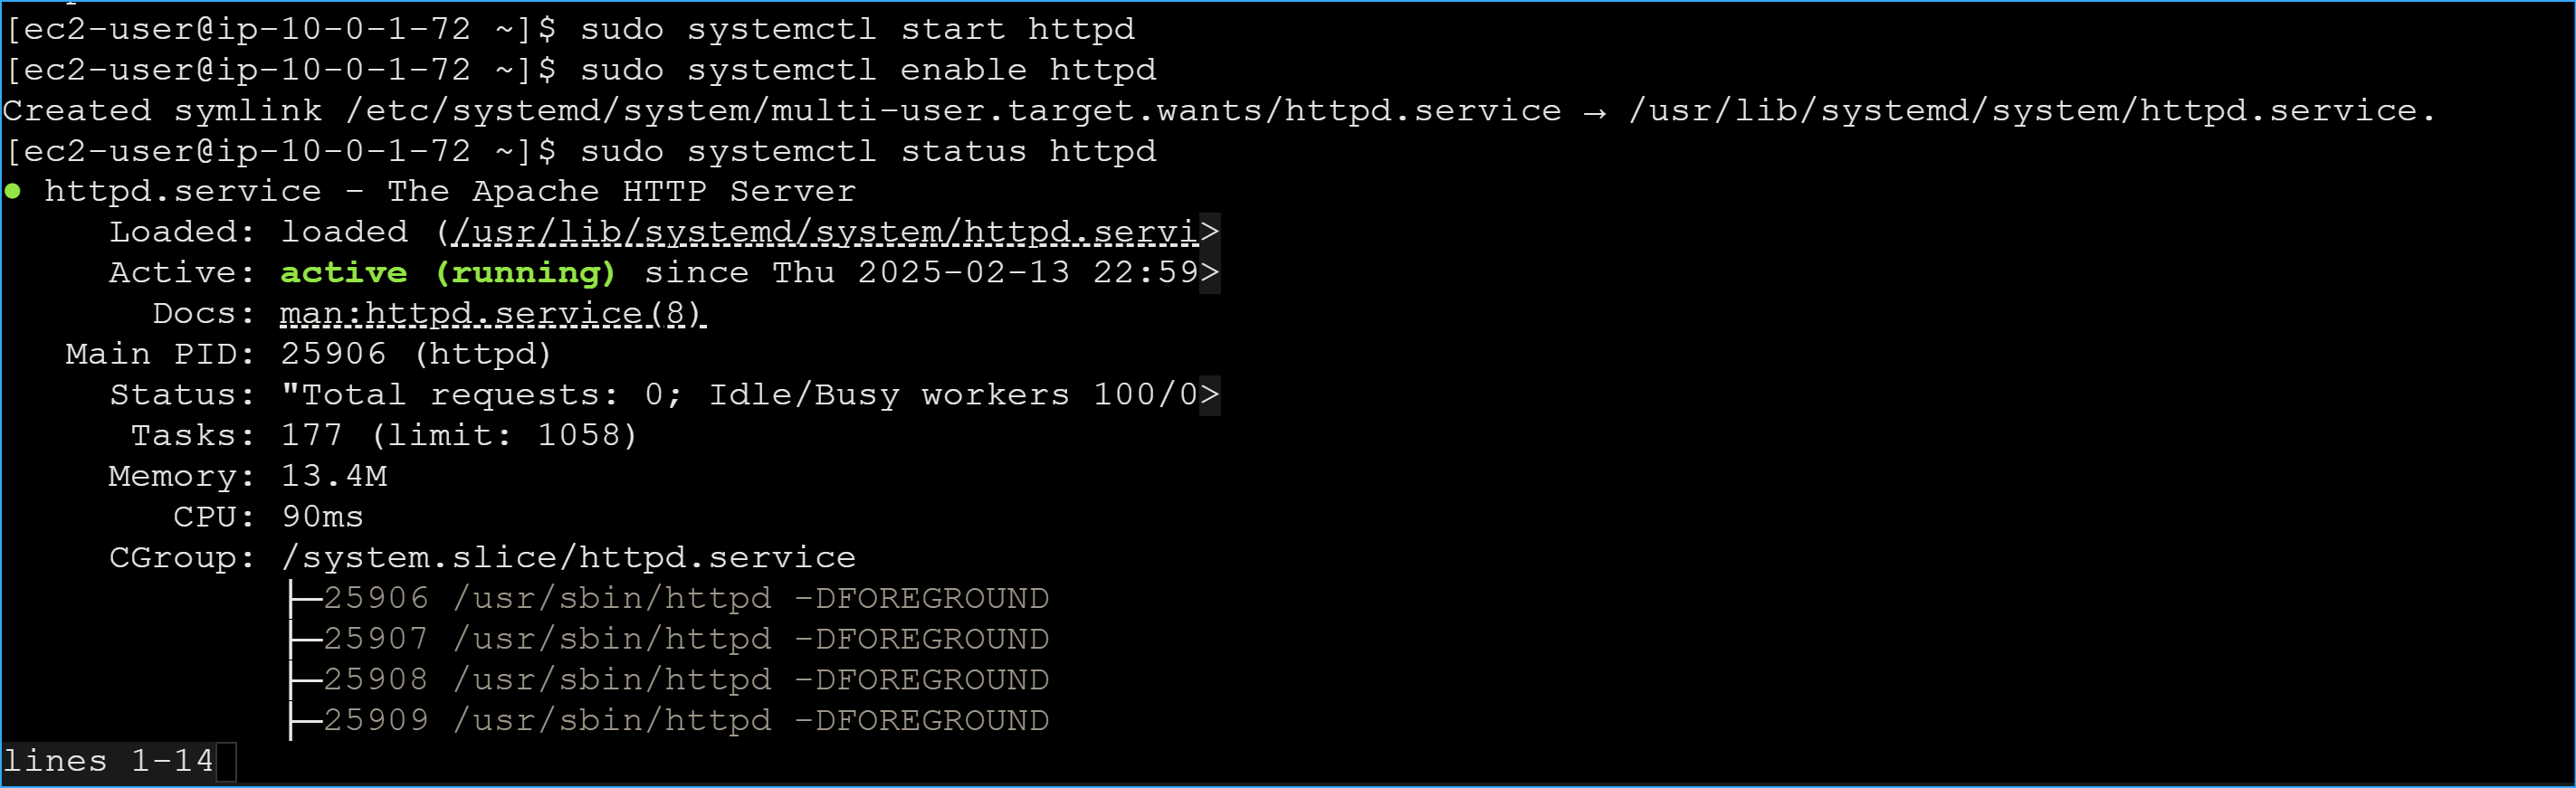
Task: Click the pager cursor block after lines 1-14
Action: [x=226, y=761]
